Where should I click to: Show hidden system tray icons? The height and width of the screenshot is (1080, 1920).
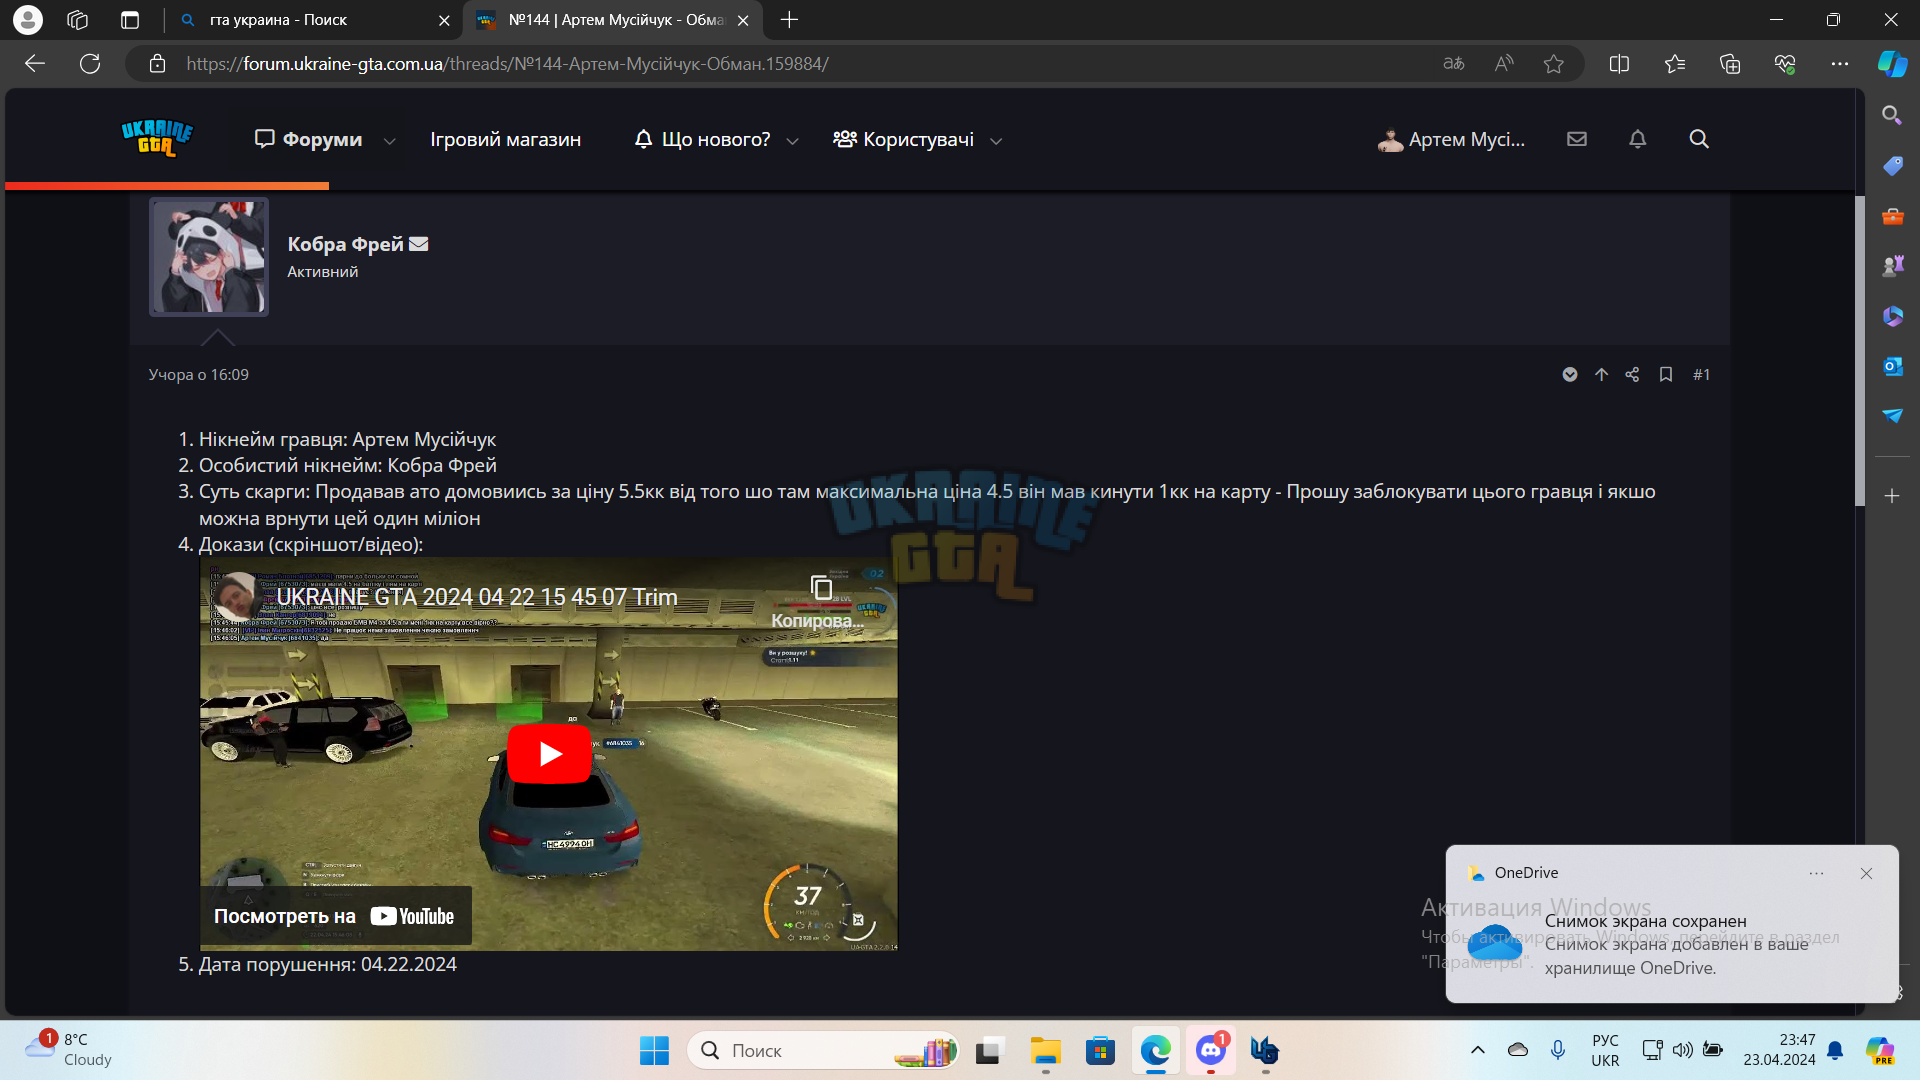[x=1478, y=1050]
